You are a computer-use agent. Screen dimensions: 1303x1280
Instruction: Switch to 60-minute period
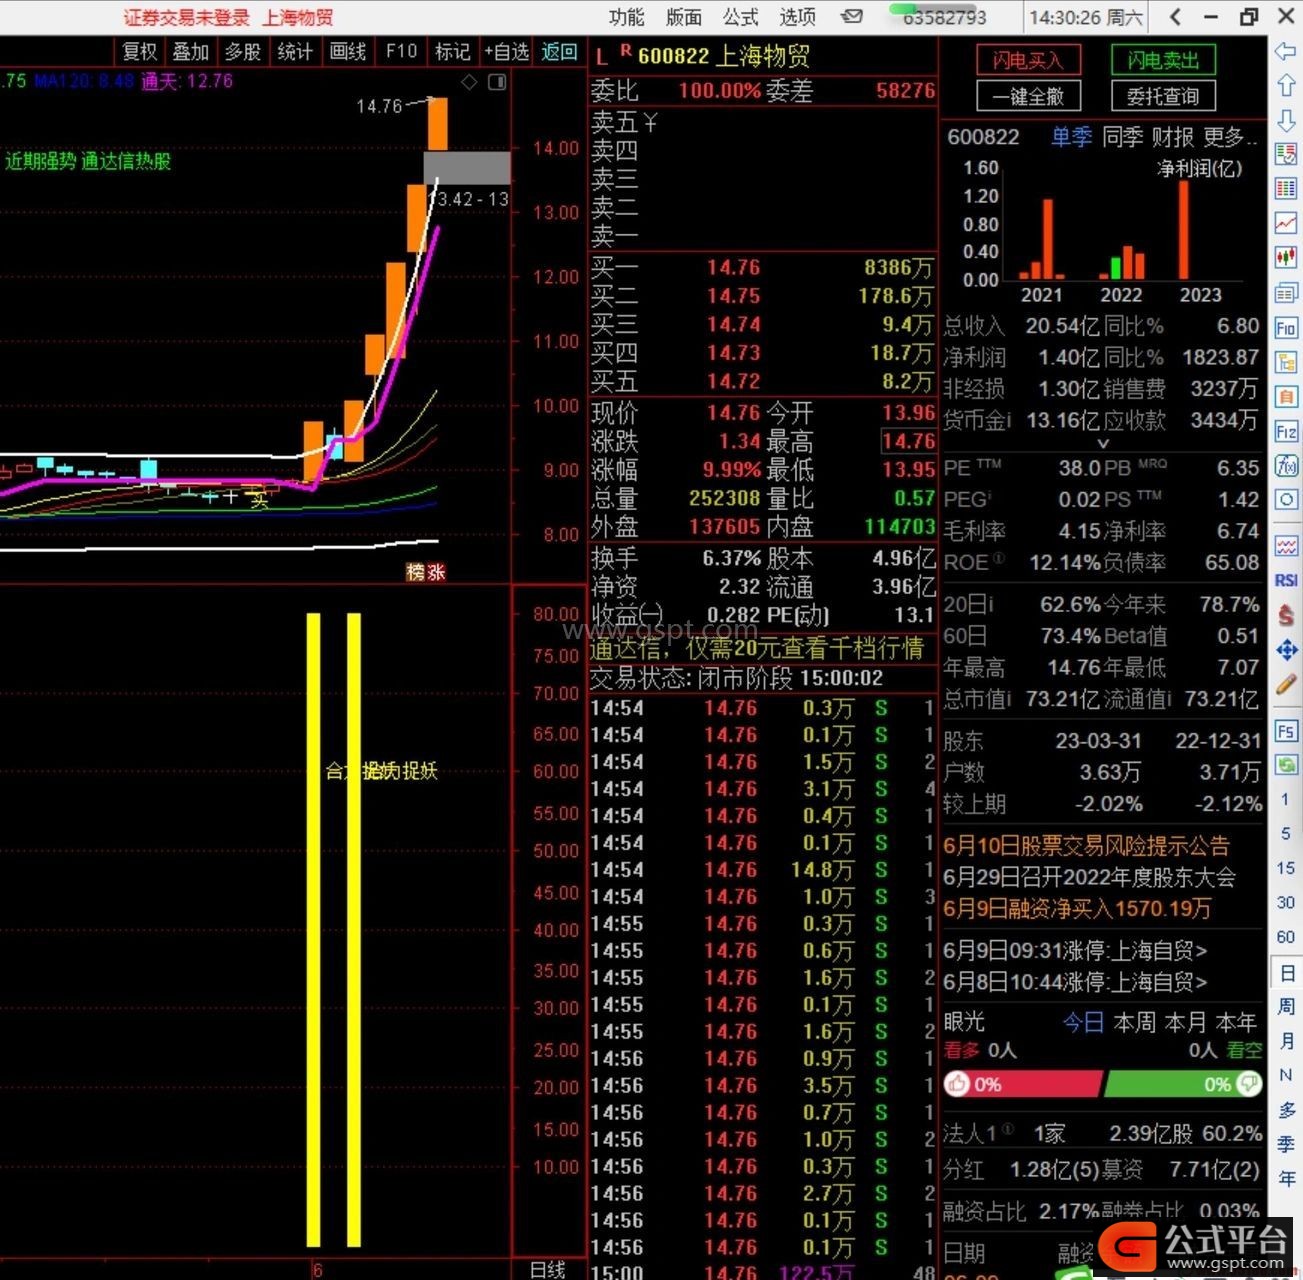[x=1285, y=937]
